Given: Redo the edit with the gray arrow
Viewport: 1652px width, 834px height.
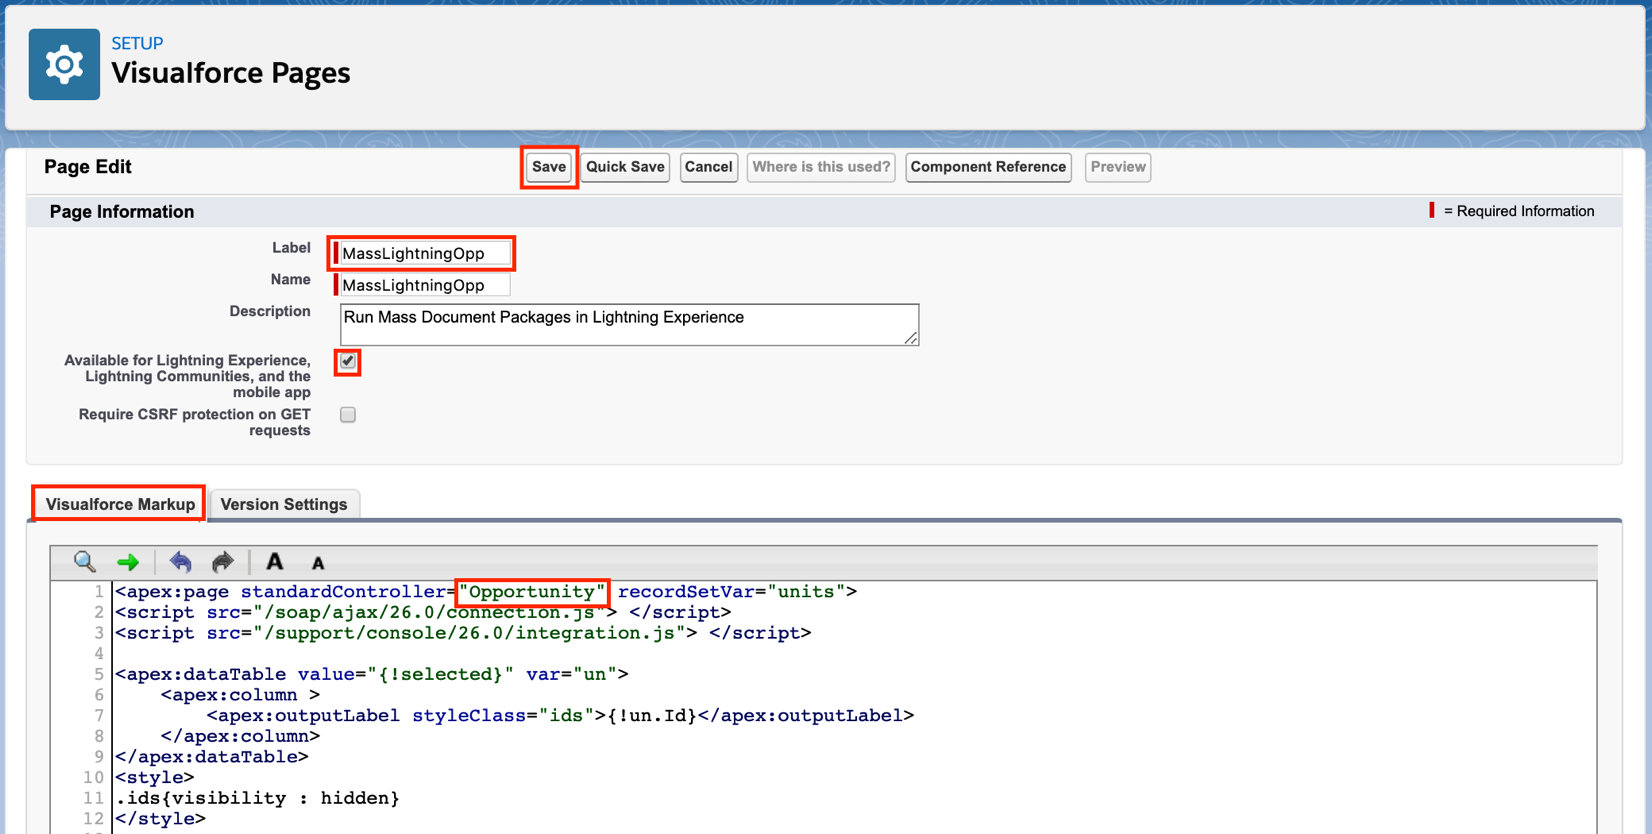Looking at the screenshot, I should [223, 562].
